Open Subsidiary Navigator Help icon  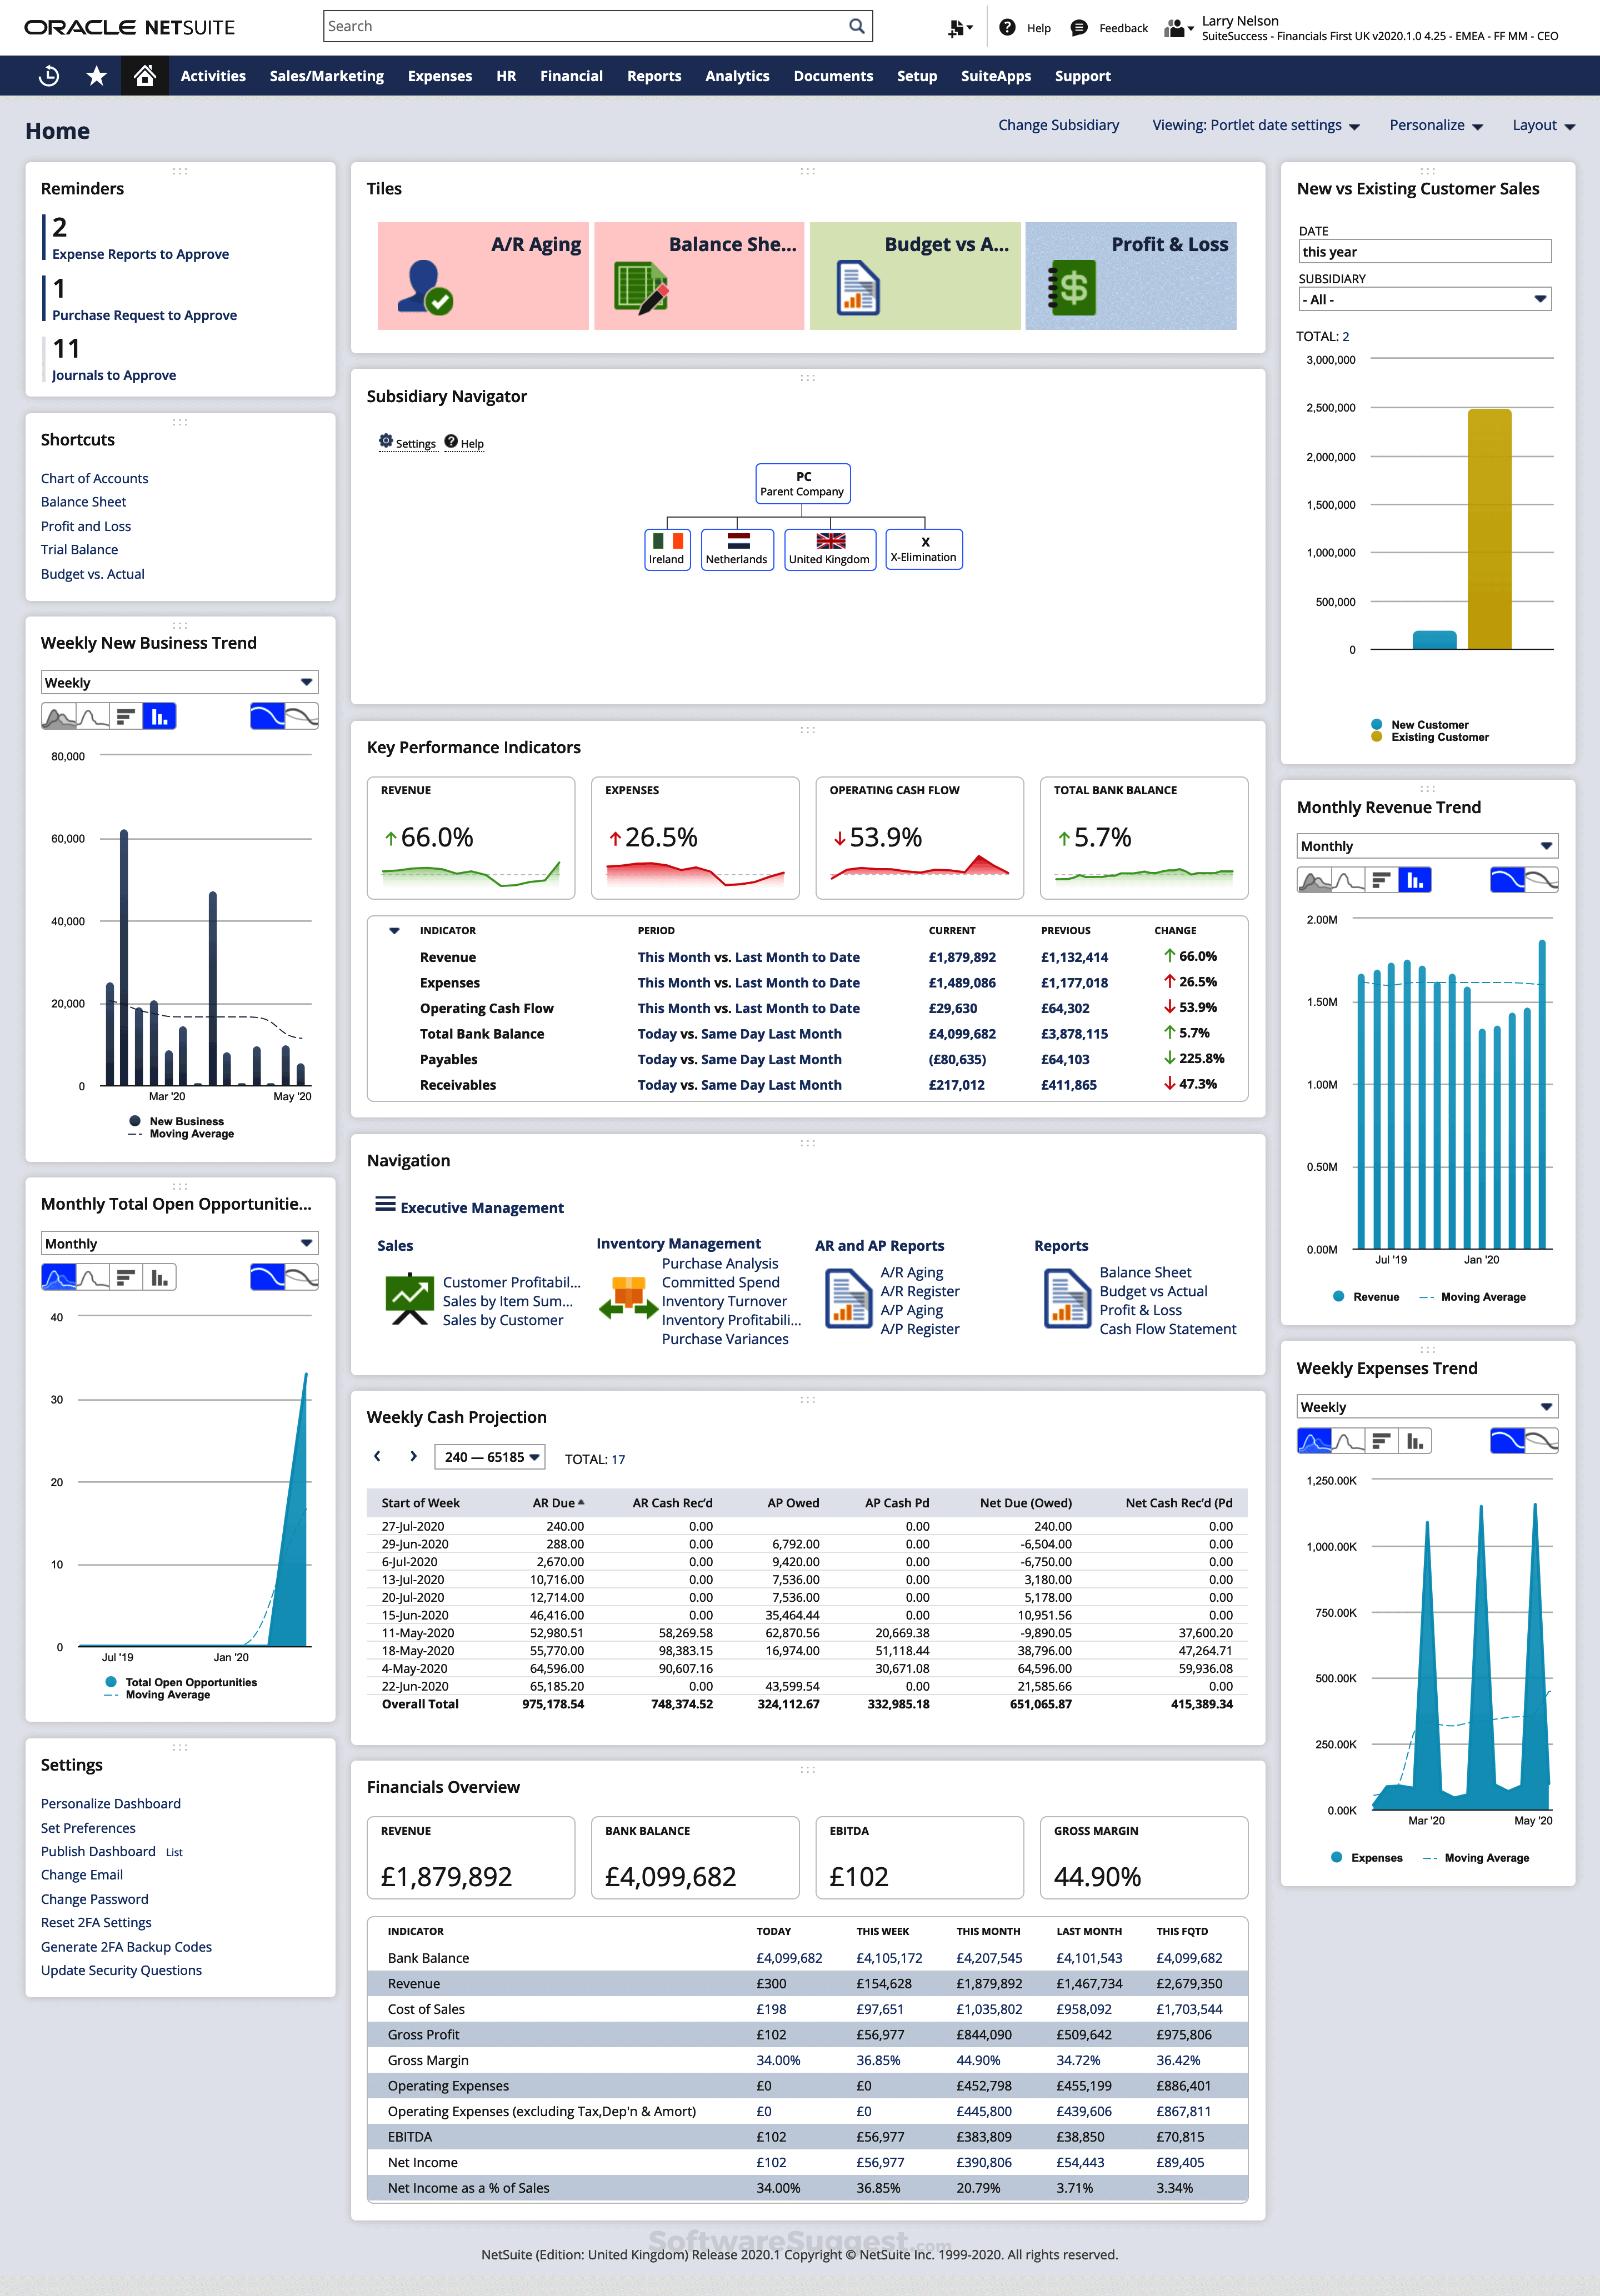(x=451, y=441)
